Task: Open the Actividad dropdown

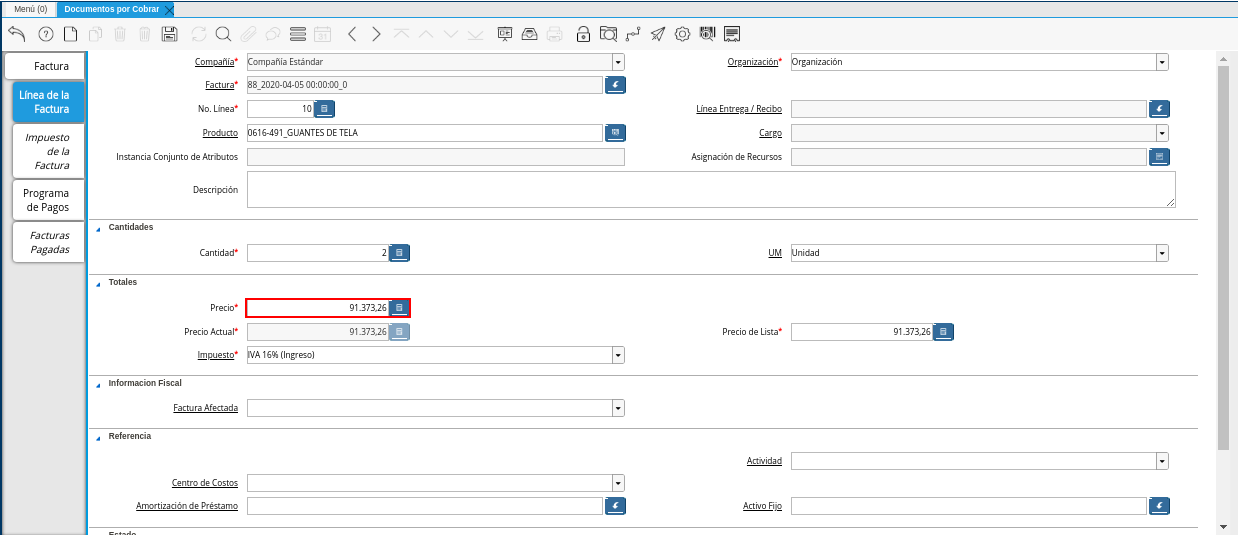Action: (x=1162, y=461)
